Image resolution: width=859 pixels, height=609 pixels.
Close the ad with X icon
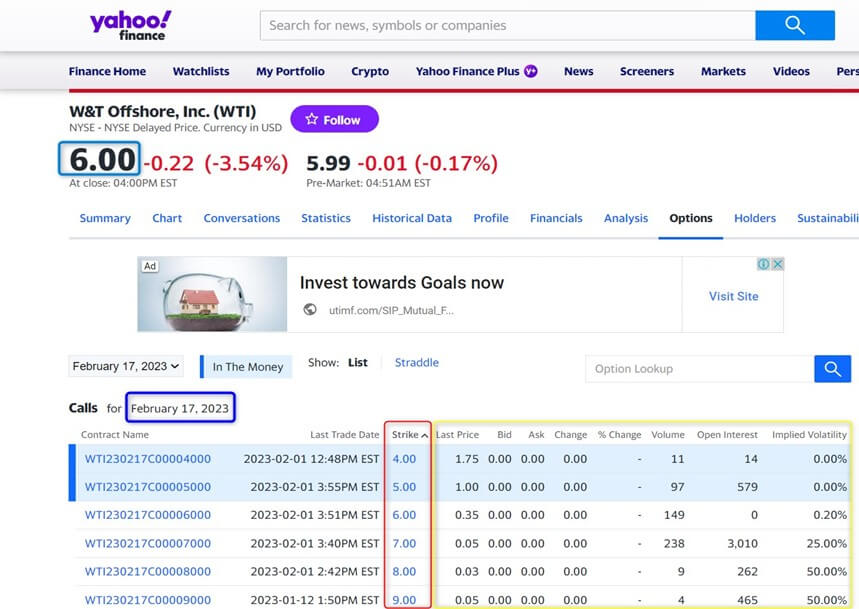click(x=777, y=264)
